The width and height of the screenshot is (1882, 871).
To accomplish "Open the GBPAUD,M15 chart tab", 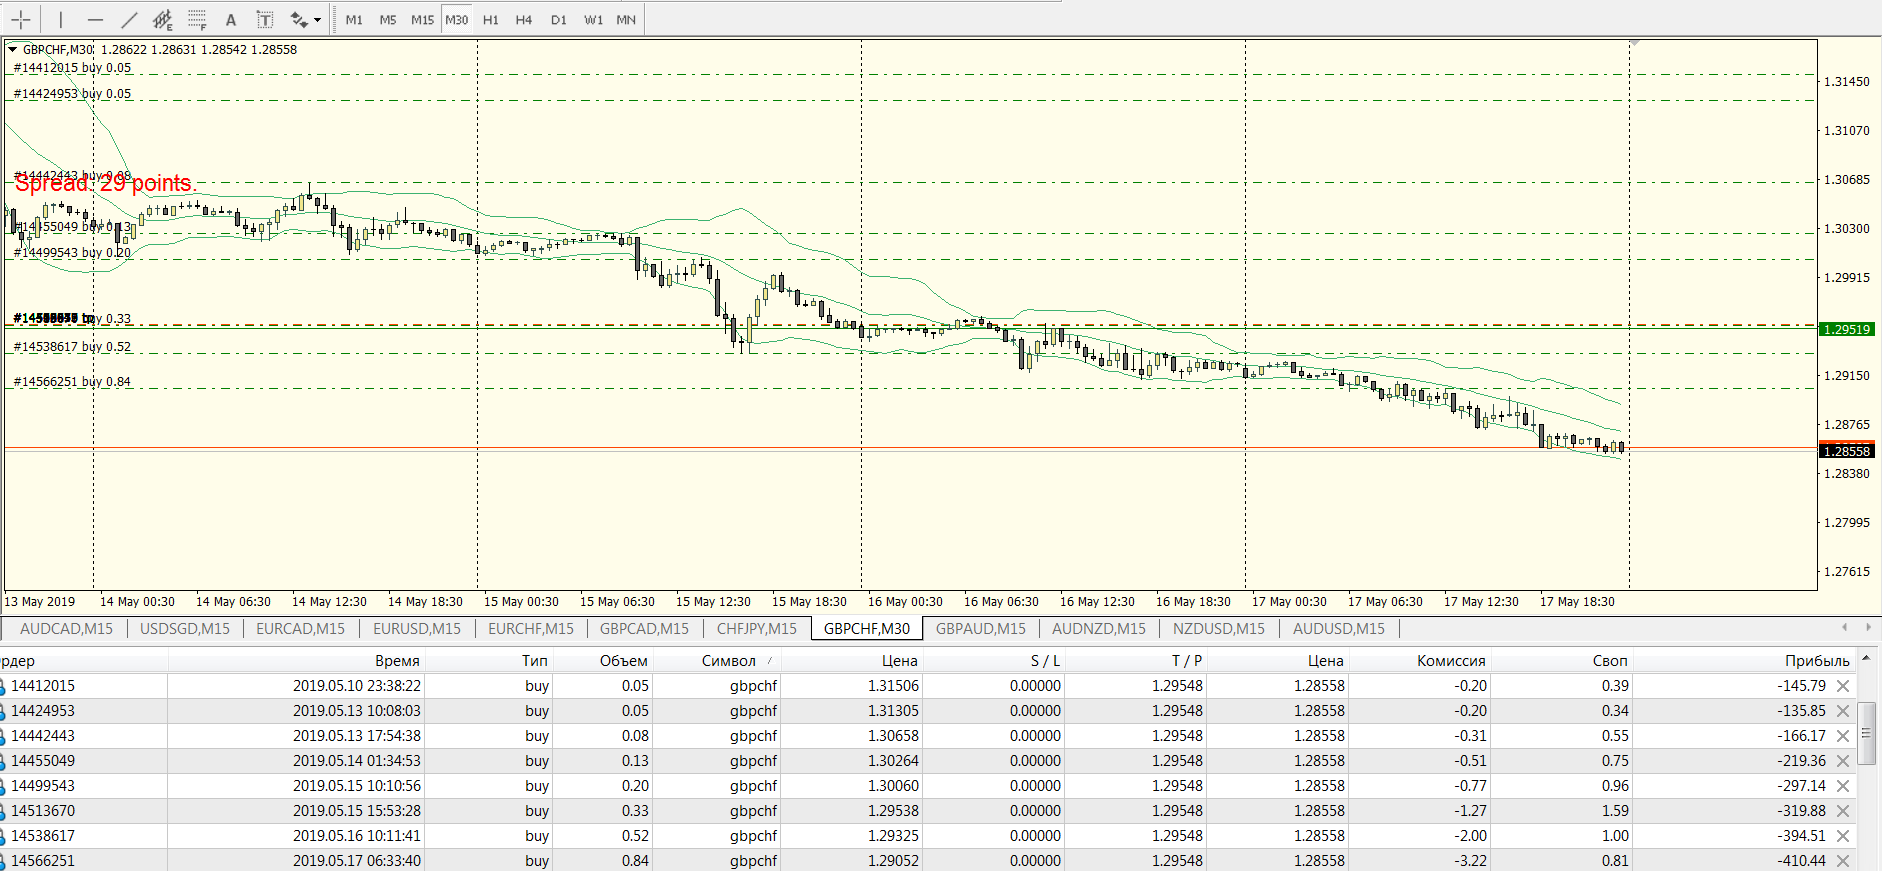I will pos(981,629).
